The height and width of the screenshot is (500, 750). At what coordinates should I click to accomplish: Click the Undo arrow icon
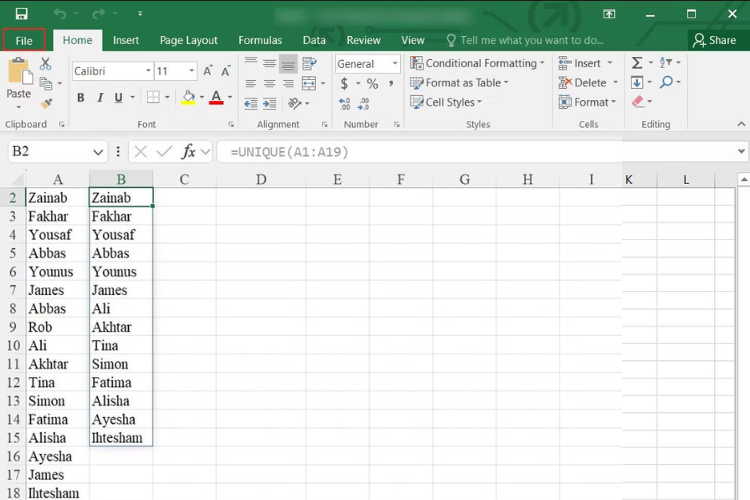tap(60, 13)
